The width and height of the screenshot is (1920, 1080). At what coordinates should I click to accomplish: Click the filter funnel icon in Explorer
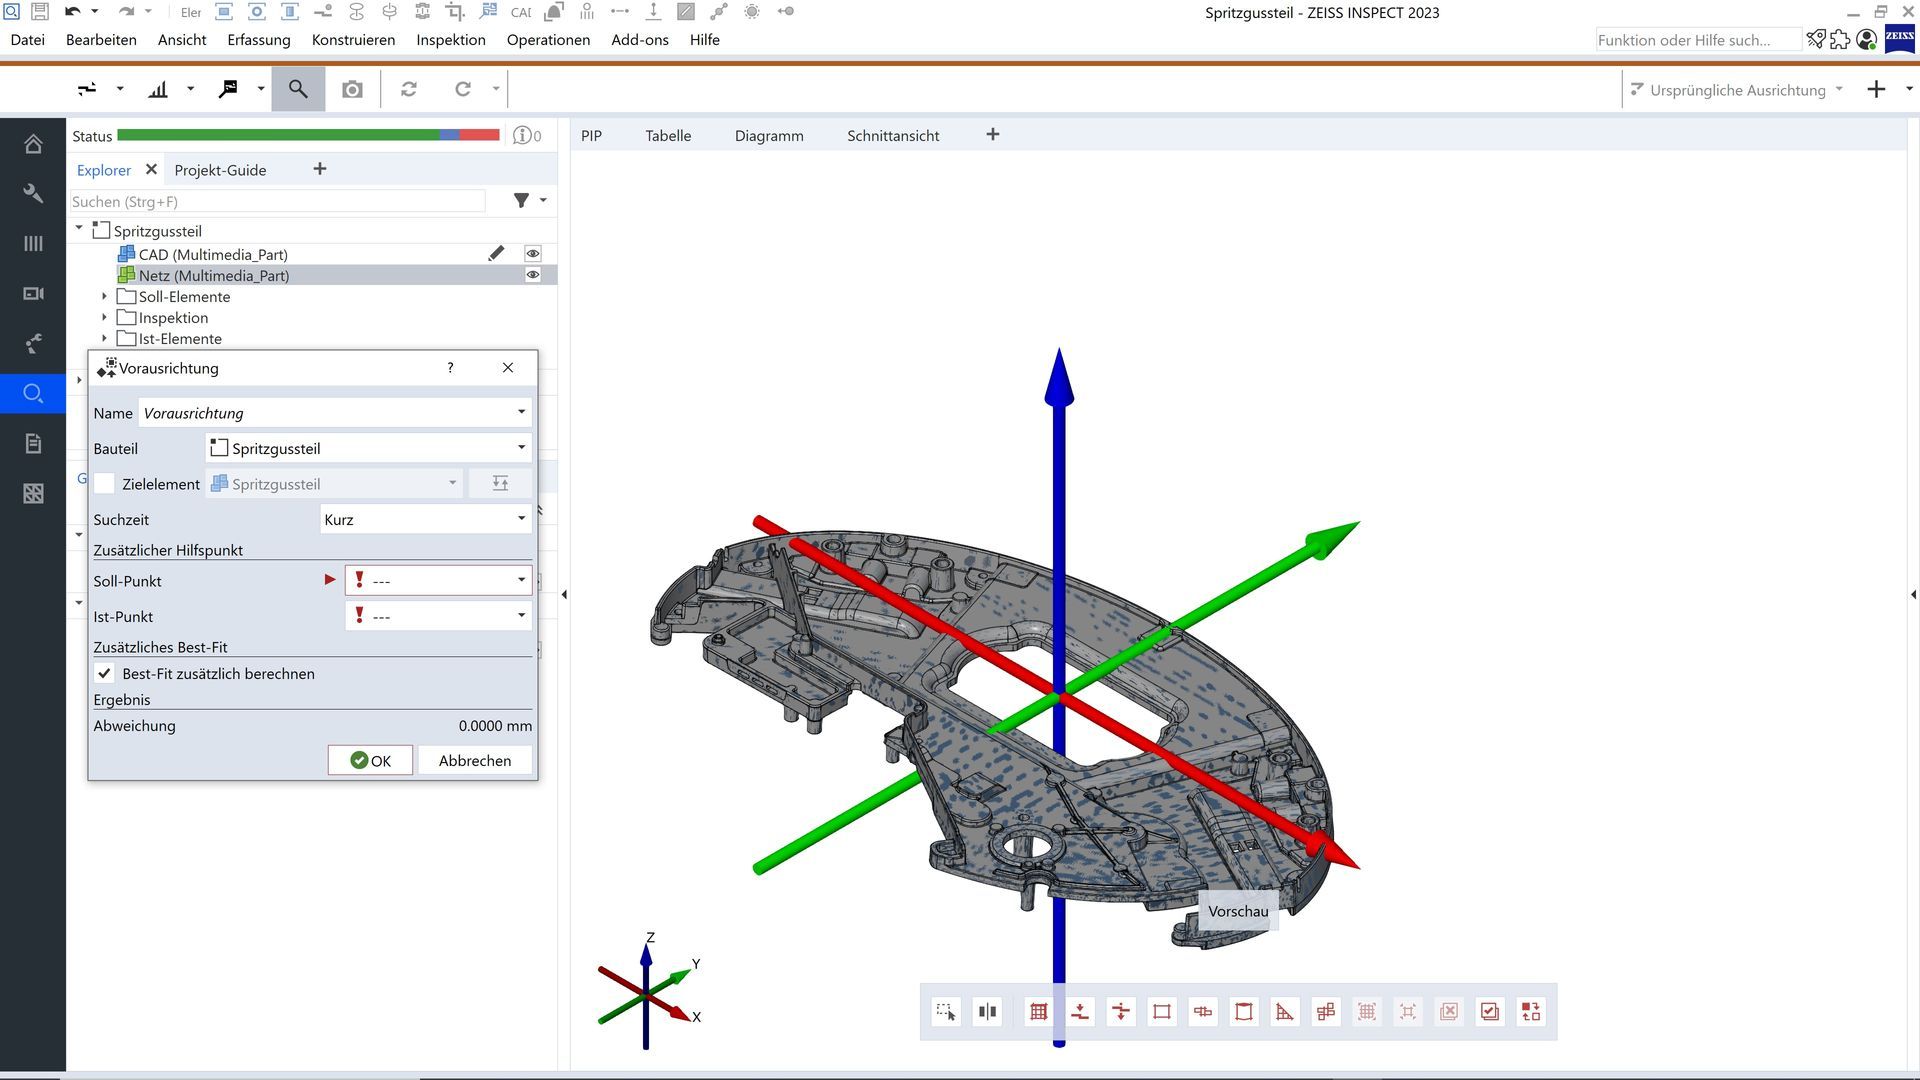point(521,201)
